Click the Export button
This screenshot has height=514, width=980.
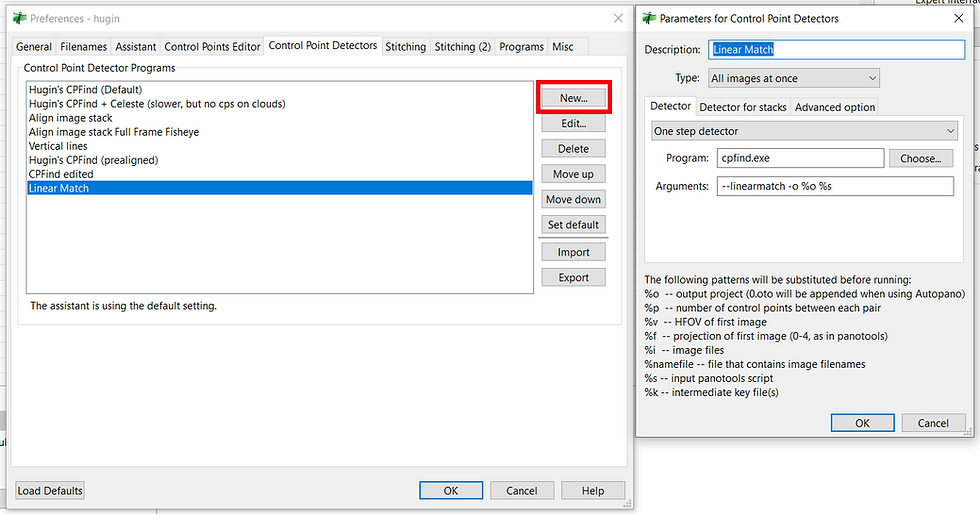coord(573,278)
